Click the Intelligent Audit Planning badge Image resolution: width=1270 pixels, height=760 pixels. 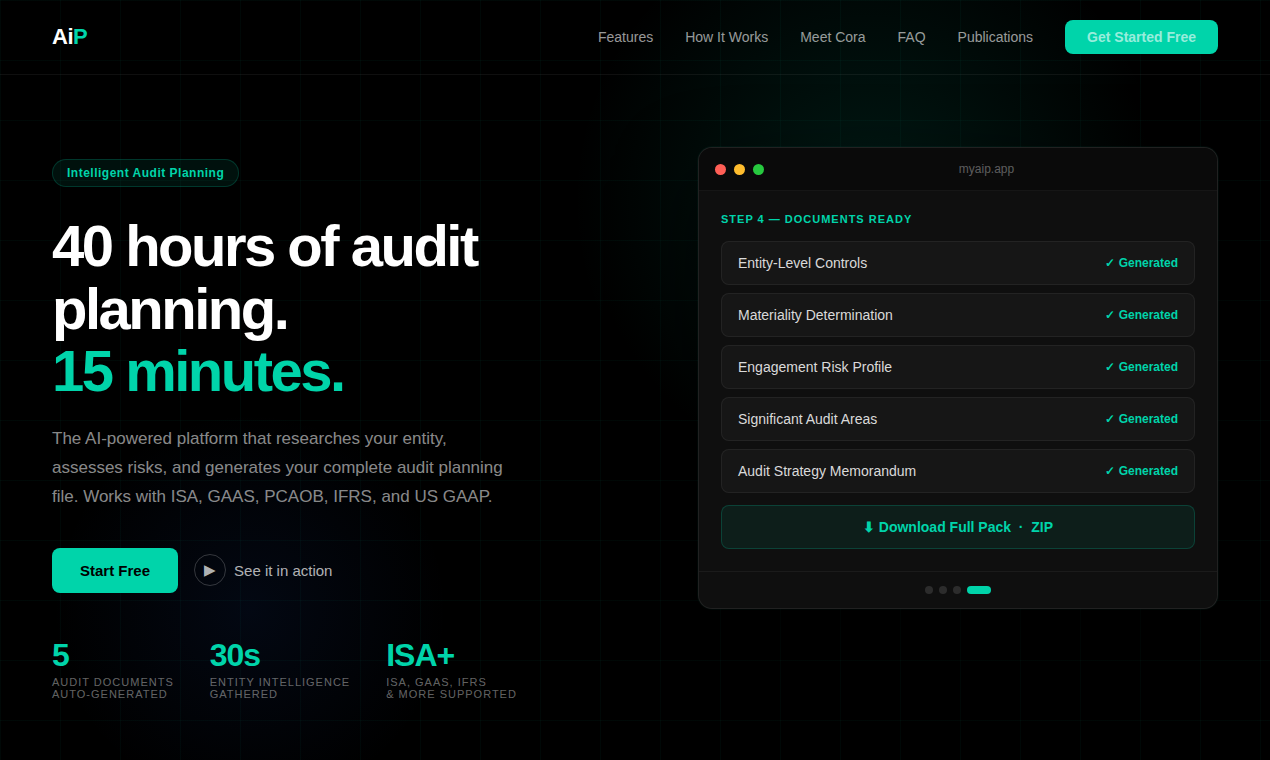pyautogui.click(x=145, y=172)
